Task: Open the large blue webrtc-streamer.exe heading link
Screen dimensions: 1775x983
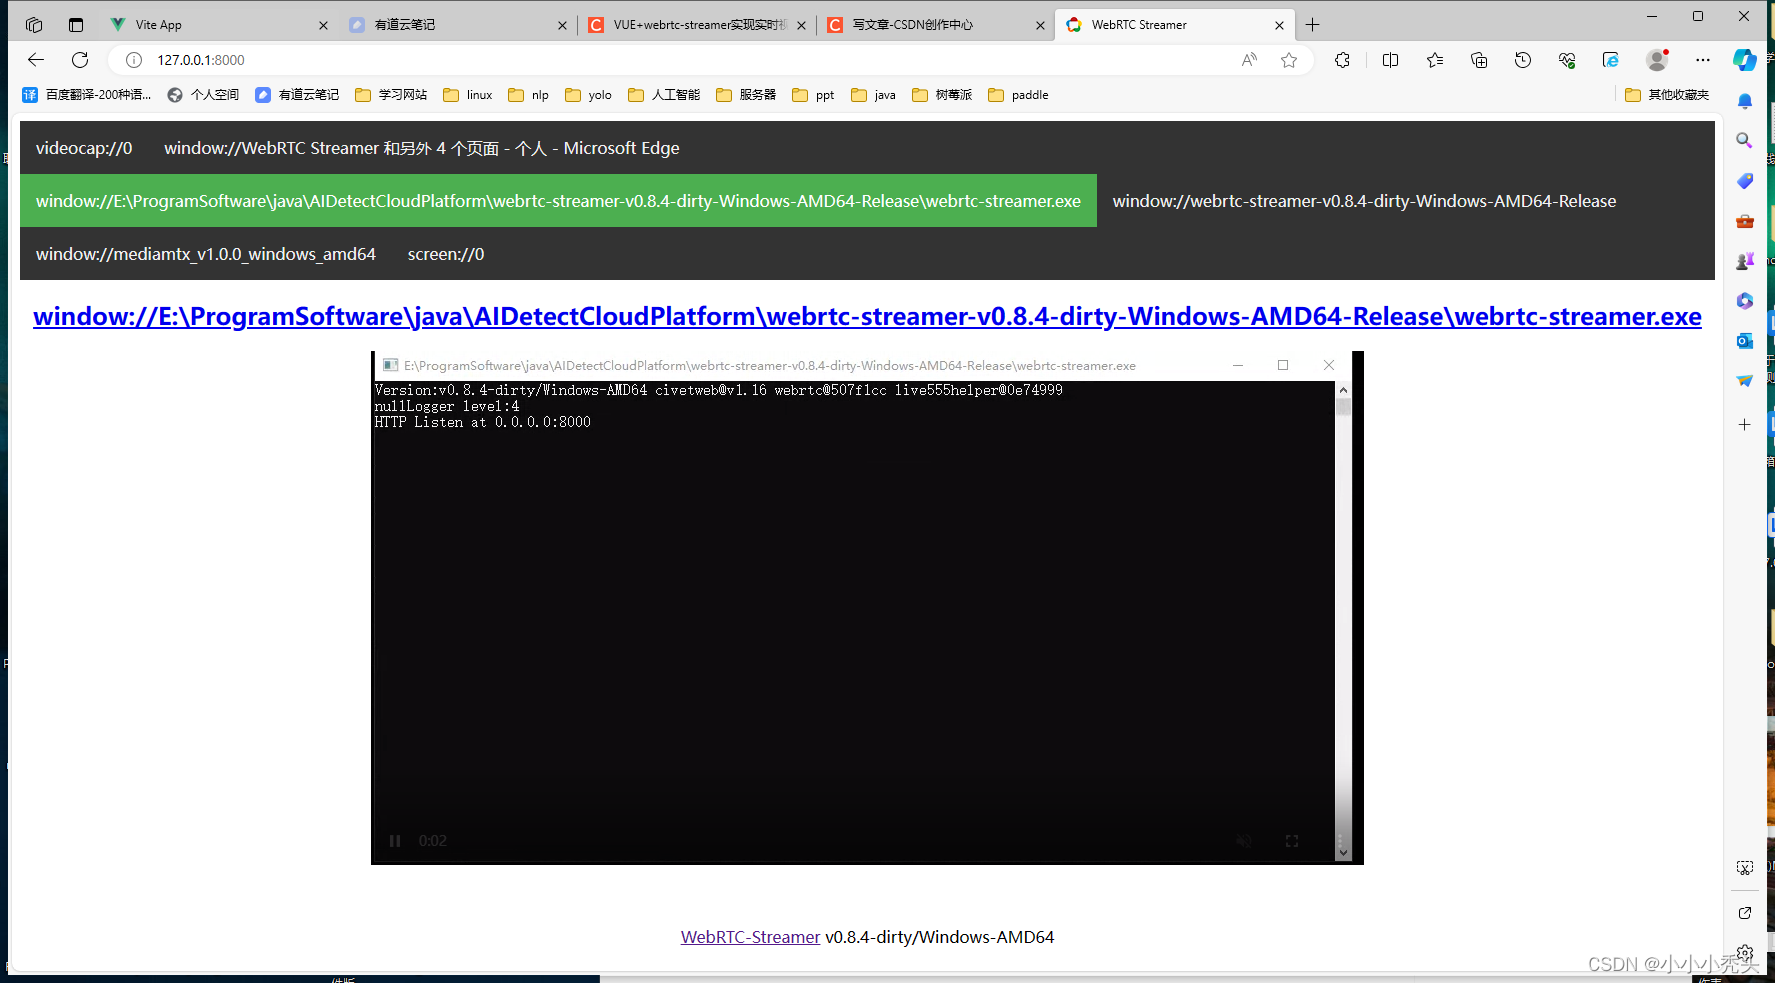Action: (x=867, y=316)
